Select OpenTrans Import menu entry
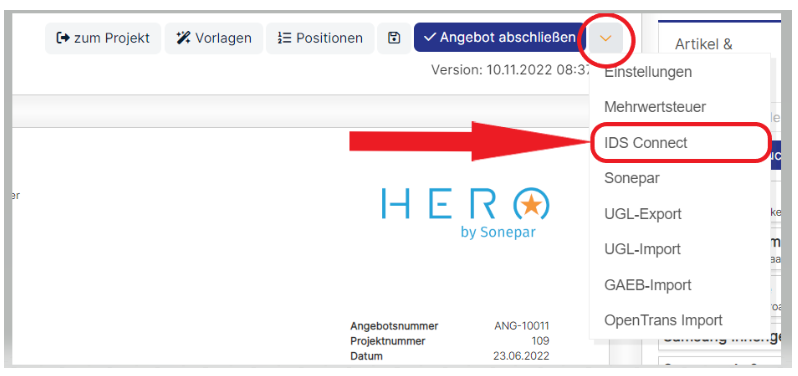The width and height of the screenshot is (798, 376). point(663,321)
